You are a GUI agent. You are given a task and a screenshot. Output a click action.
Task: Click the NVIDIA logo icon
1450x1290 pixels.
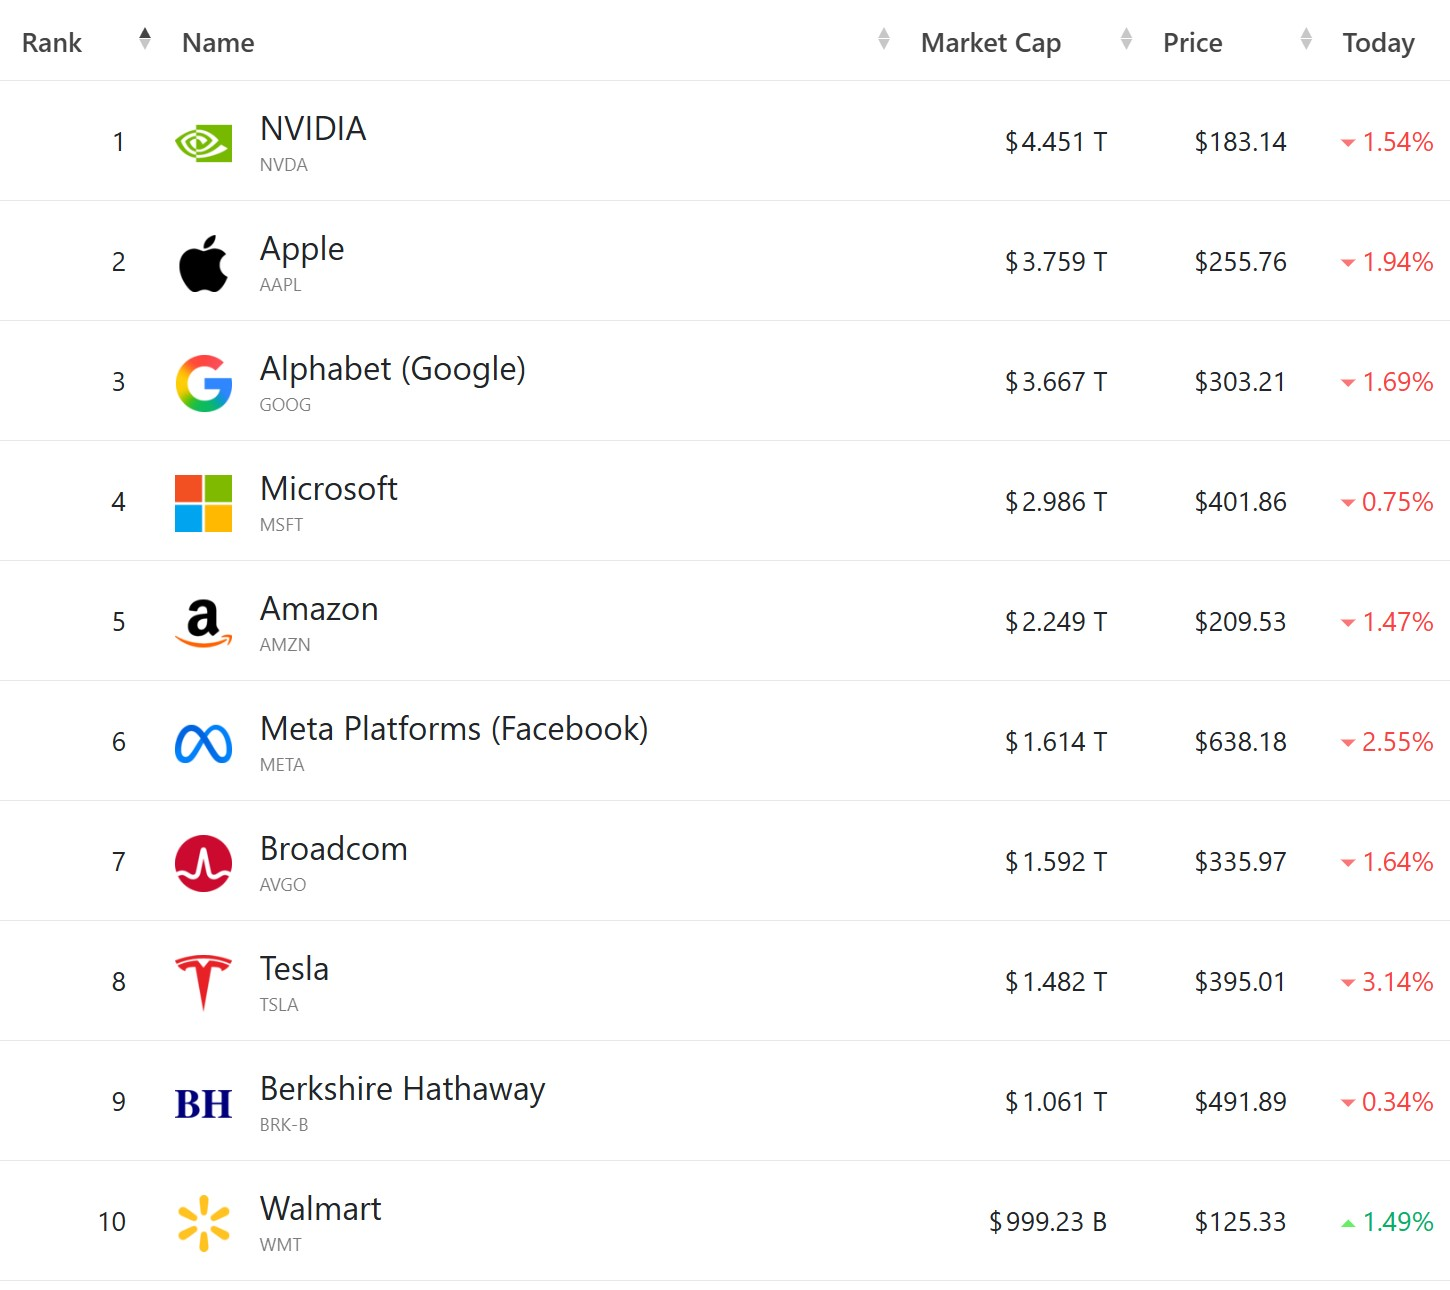click(203, 143)
